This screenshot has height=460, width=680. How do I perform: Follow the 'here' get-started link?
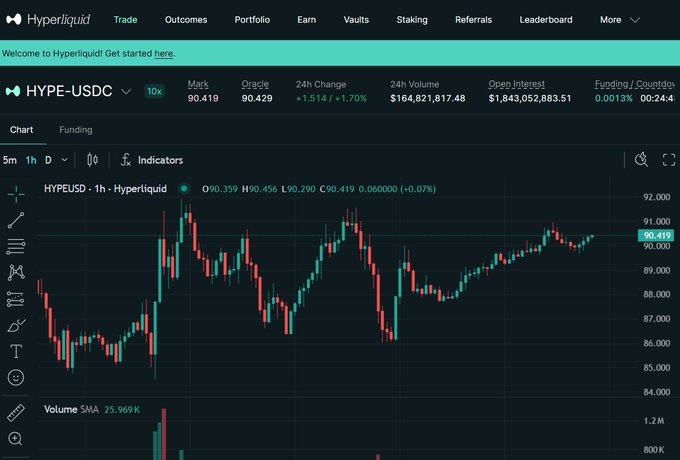tap(163, 53)
